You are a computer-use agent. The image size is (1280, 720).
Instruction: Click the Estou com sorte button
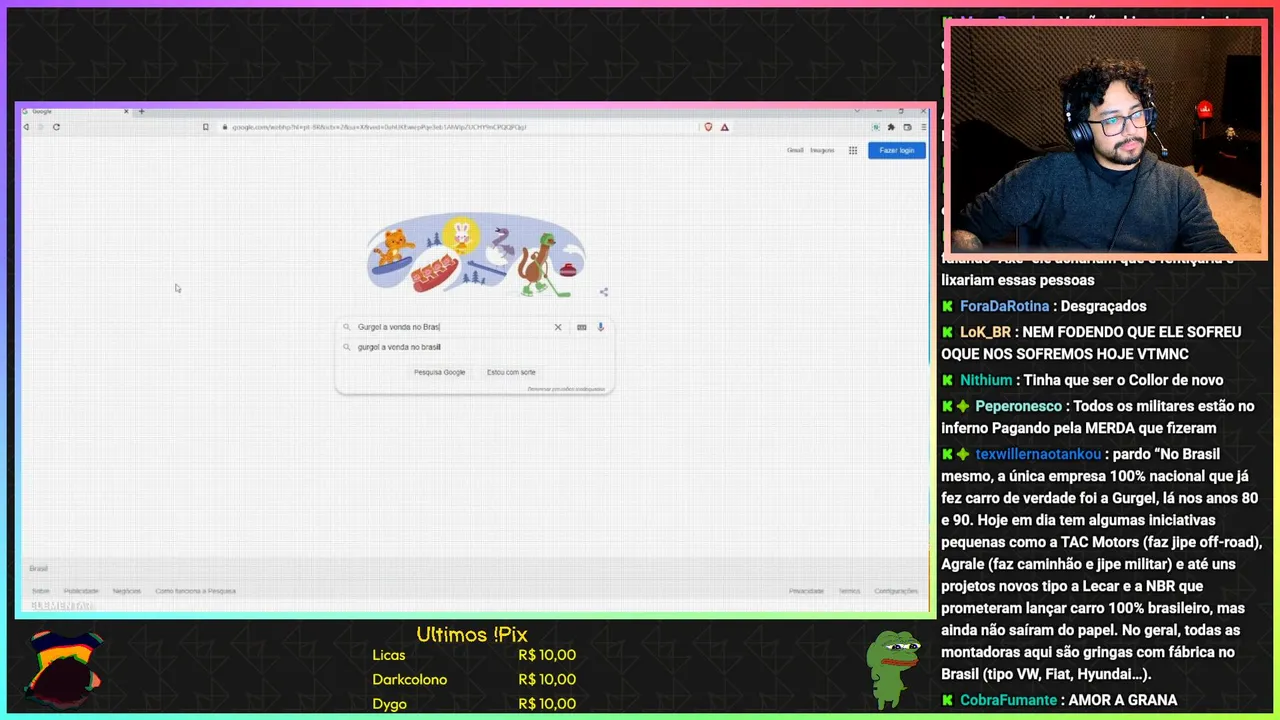tap(511, 372)
